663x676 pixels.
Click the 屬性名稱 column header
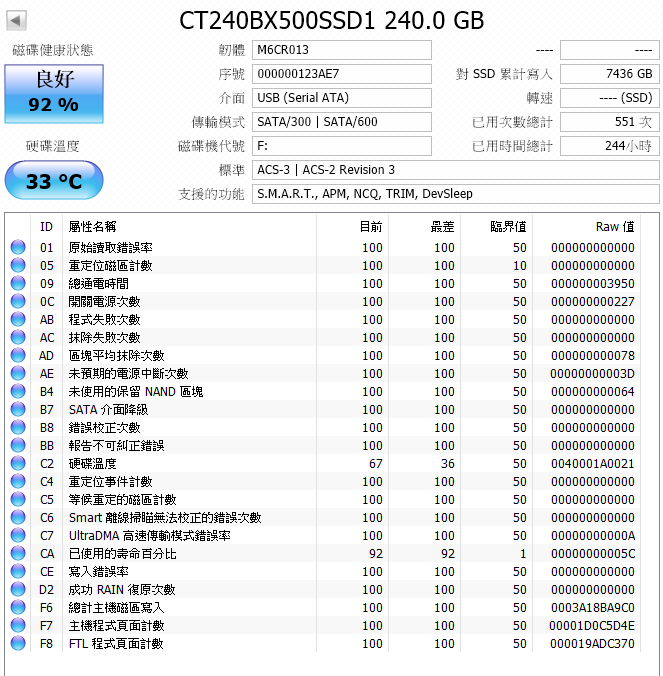189,226
